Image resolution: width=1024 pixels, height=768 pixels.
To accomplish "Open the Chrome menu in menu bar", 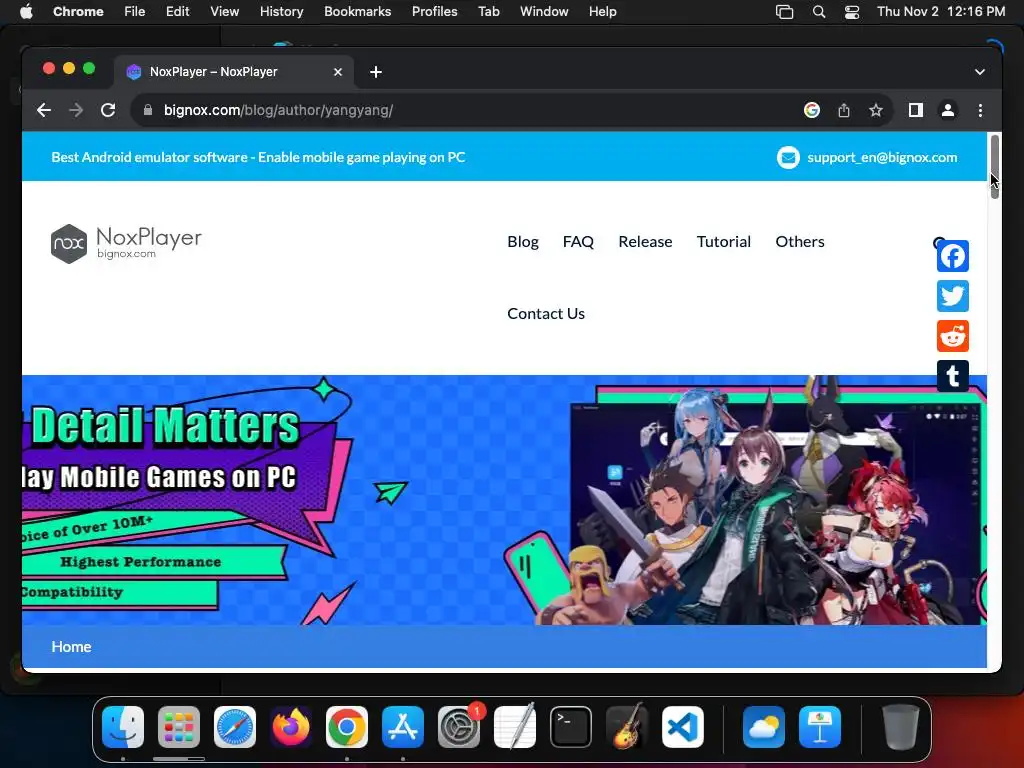I will [78, 12].
